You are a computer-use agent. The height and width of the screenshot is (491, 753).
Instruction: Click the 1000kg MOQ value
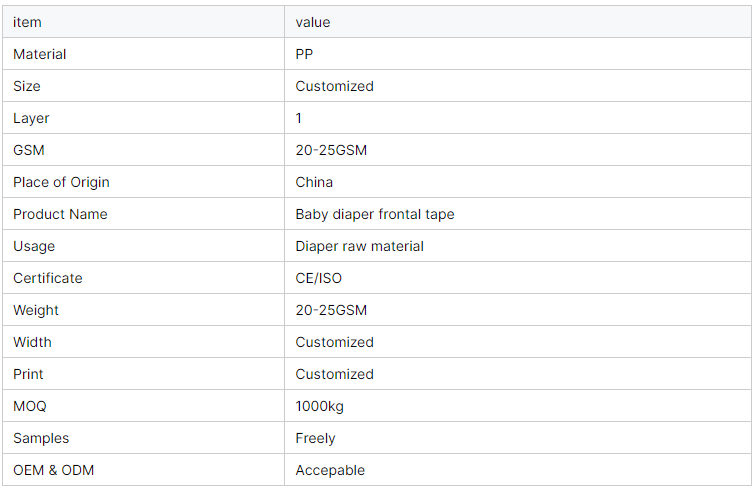point(319,406)
